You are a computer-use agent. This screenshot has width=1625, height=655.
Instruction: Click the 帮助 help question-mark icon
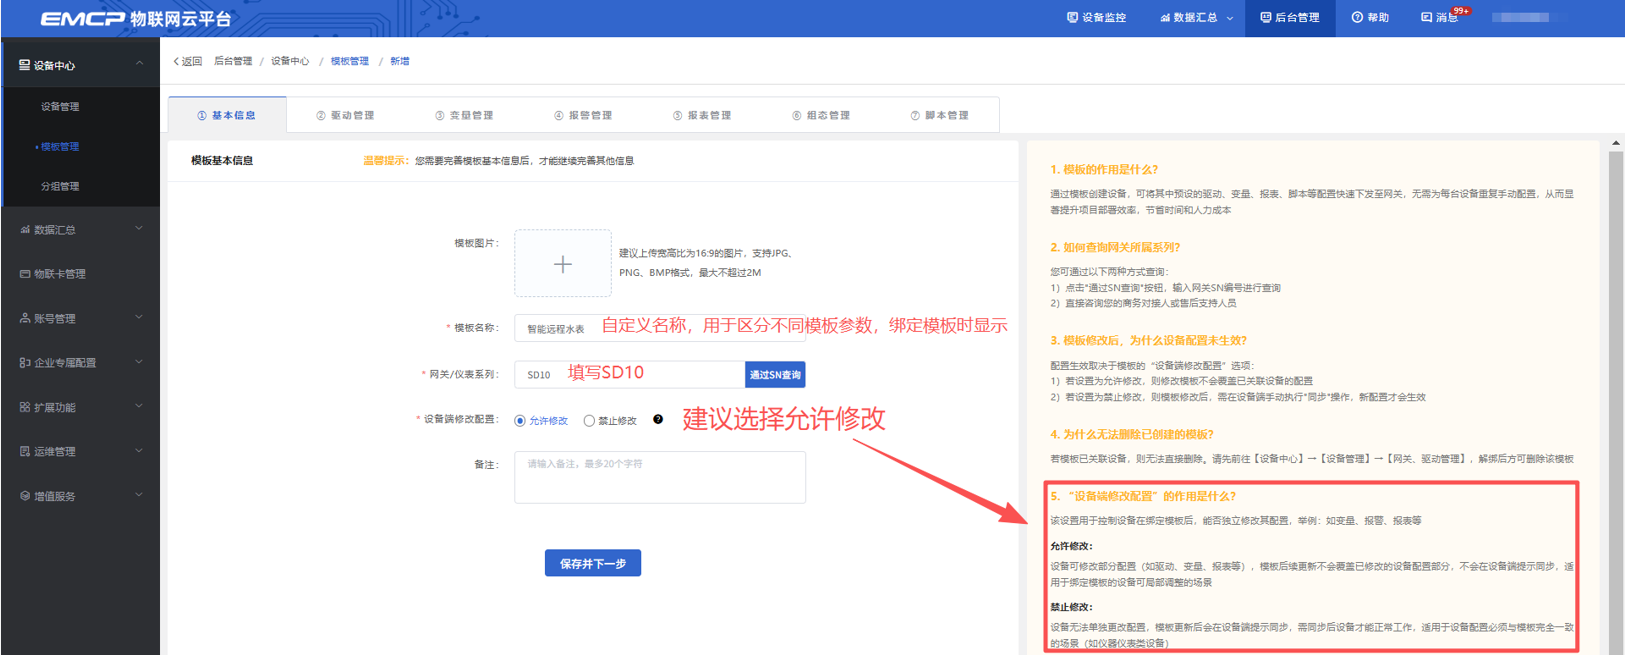pyautogui.click(x=1357, y=17)
